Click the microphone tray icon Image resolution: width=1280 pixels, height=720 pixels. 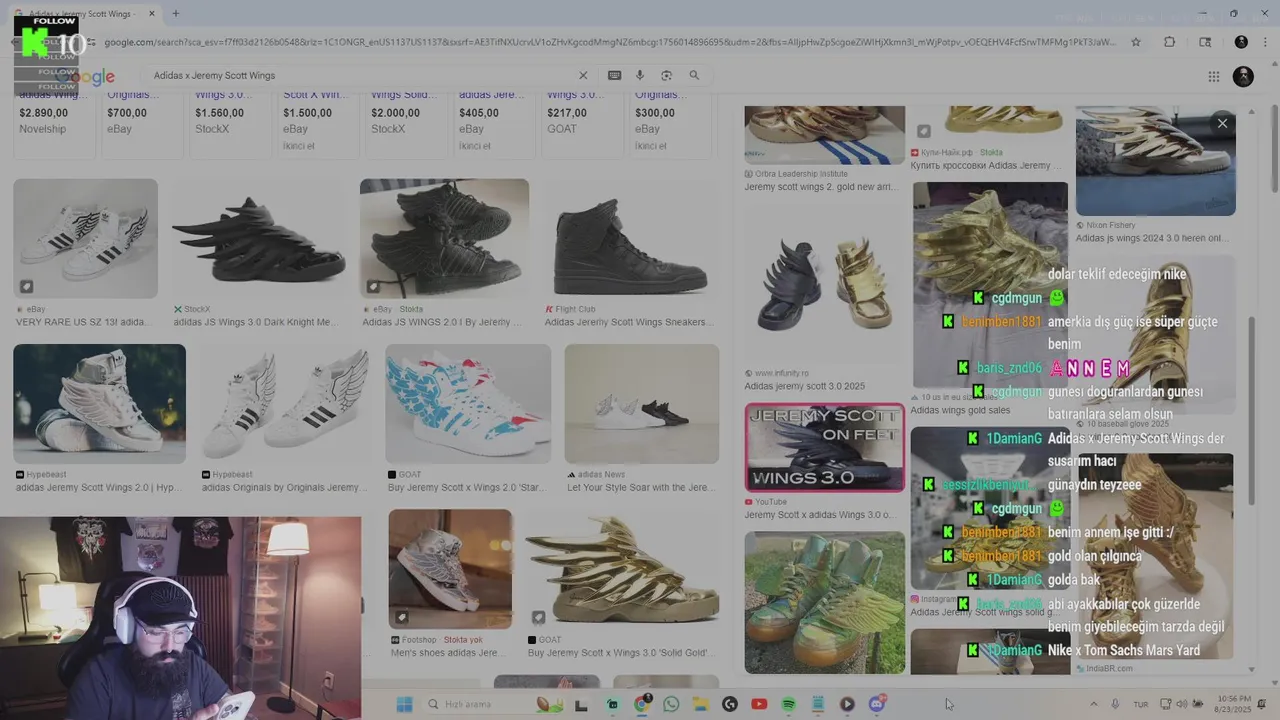point(1115,704)
